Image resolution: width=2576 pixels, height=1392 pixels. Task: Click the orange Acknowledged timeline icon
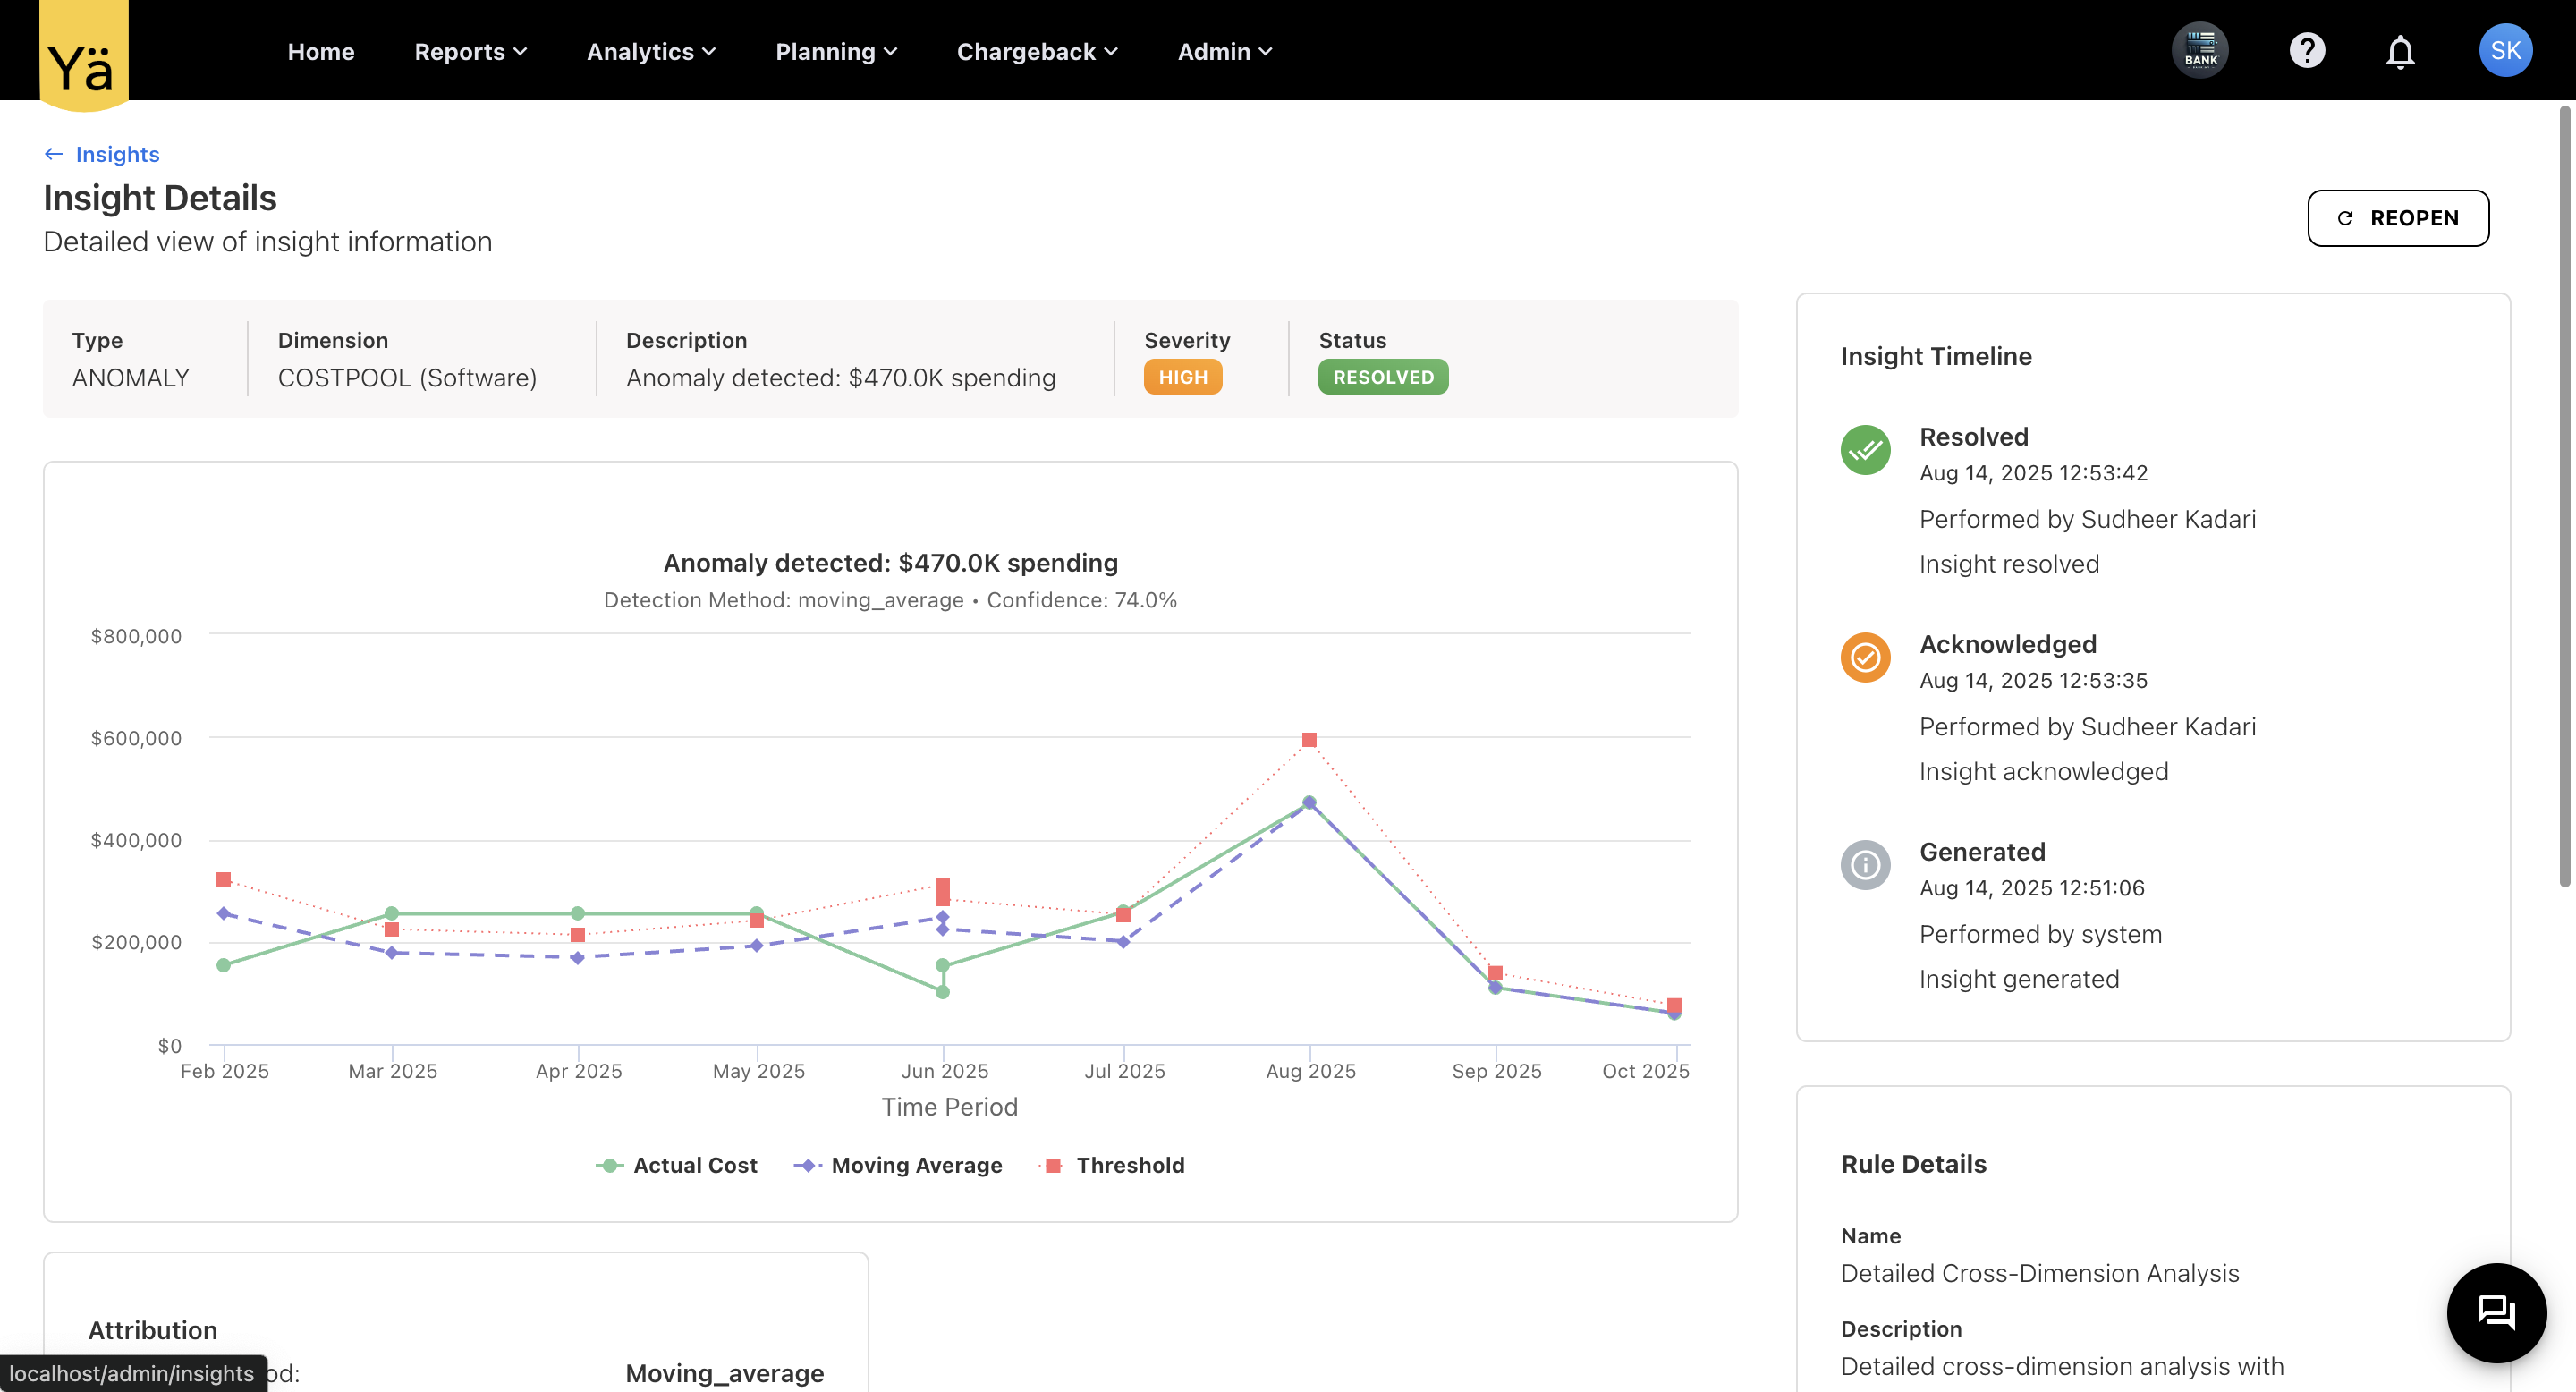[1864, 657]
